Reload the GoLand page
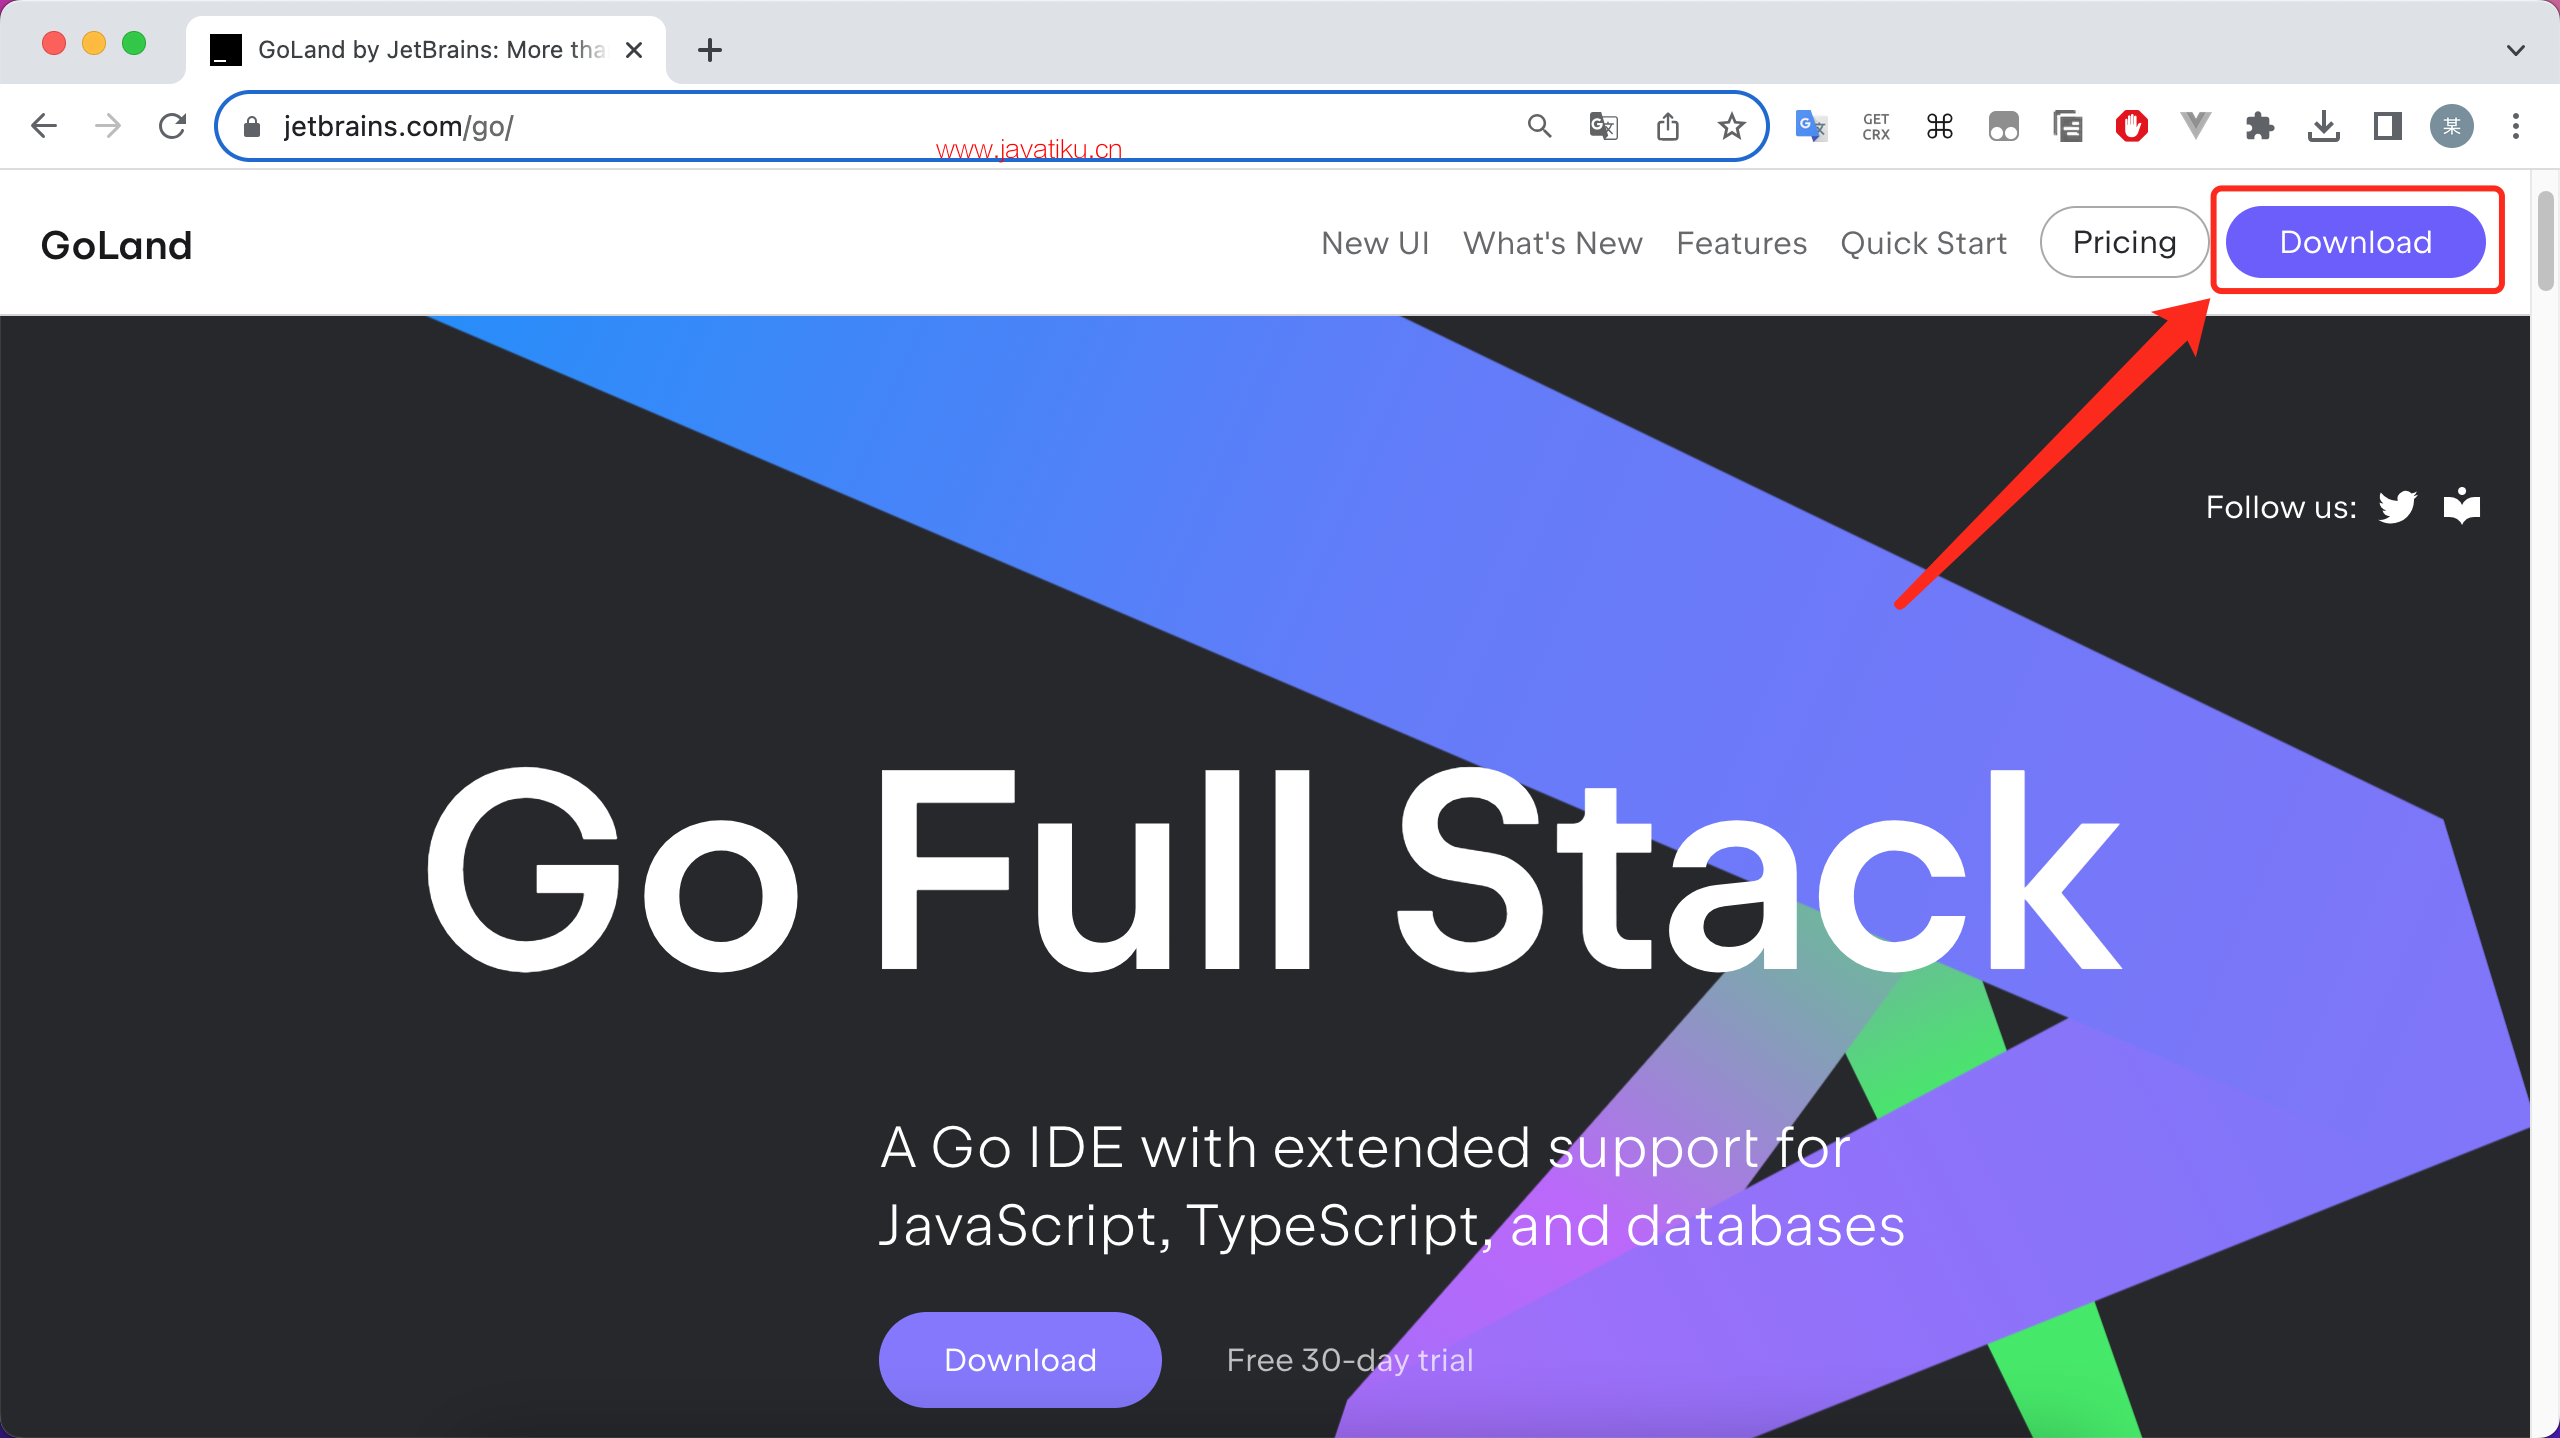Screen dimensions: 2560x1438 pyautogui.click(x=173, y=126)
